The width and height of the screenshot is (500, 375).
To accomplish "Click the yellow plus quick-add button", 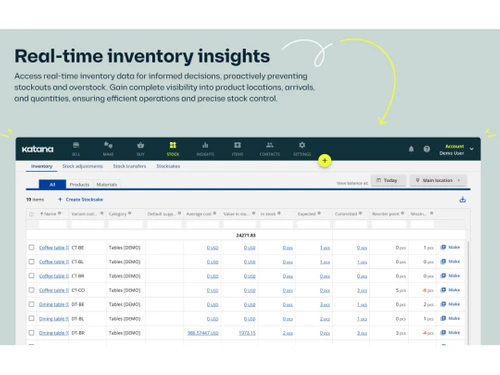I will (324, 161).
